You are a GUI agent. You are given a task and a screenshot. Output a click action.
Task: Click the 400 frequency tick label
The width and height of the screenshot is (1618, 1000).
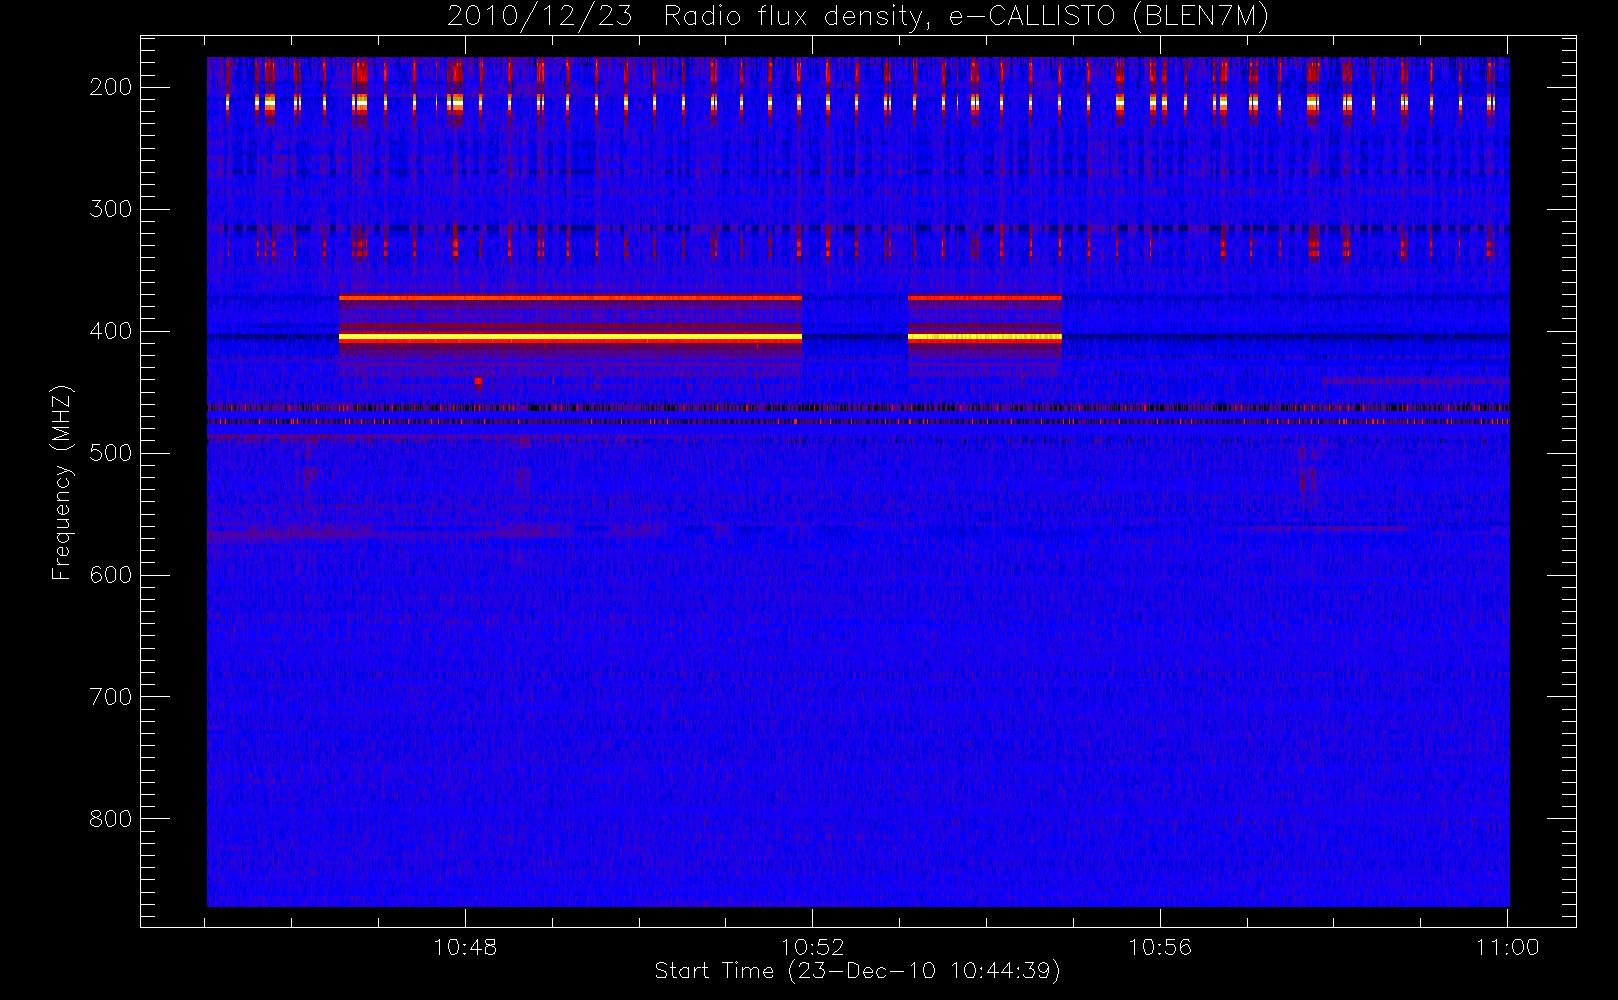click(111, 331)
